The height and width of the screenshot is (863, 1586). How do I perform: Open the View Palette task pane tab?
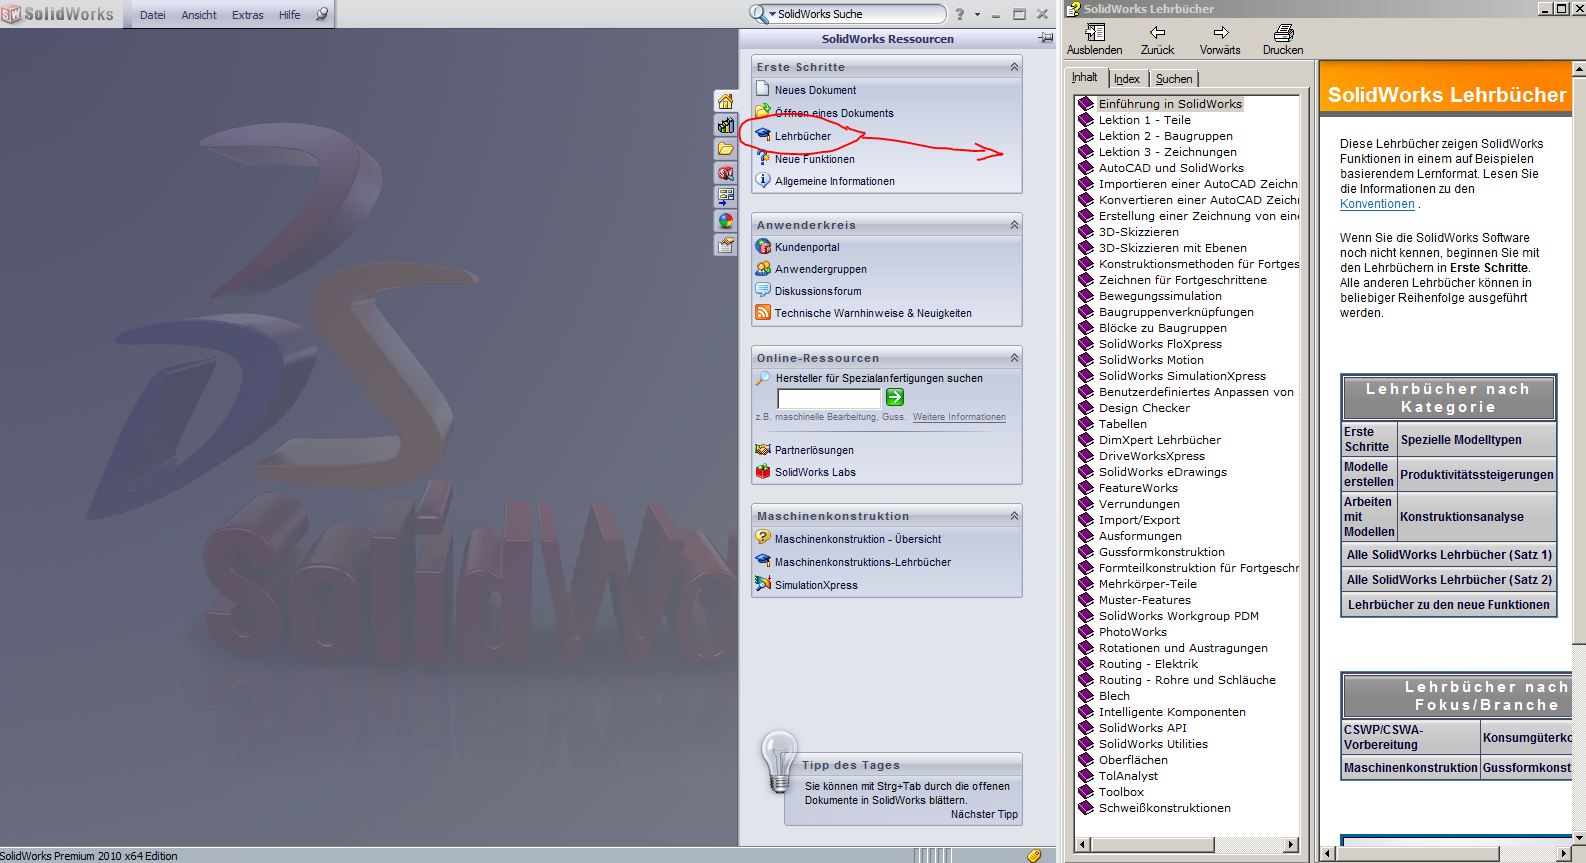(725, 197)
